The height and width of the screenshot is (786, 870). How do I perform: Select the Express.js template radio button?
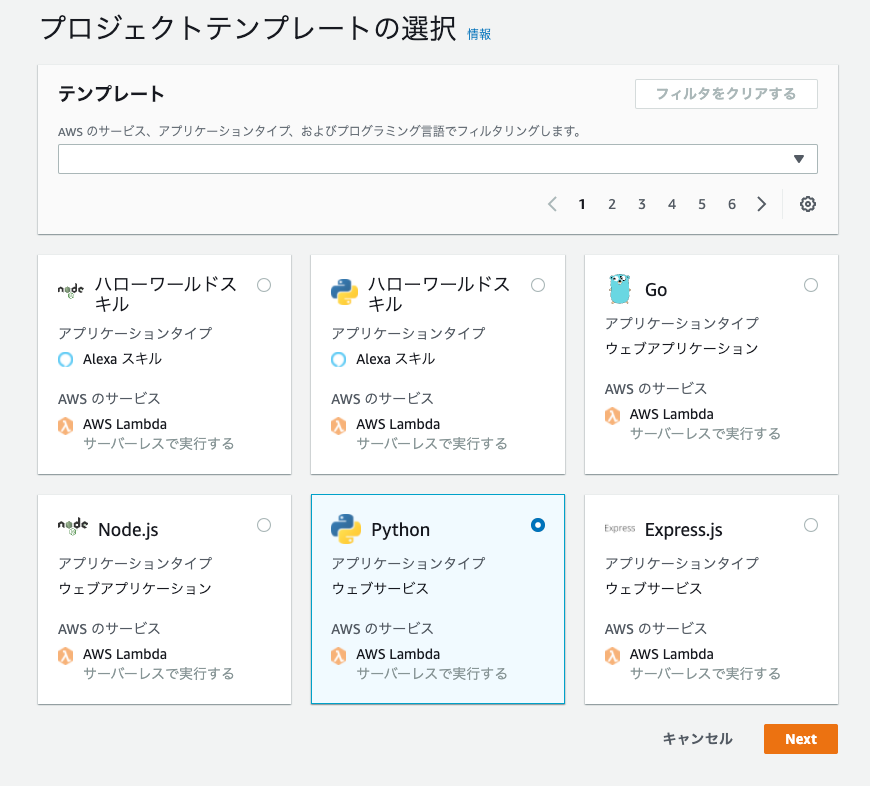coord(811,525)
